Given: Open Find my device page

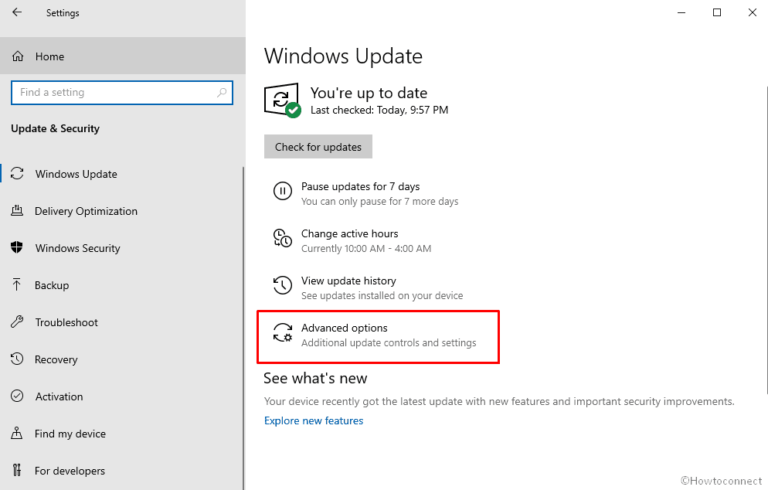Looking at the screenshot, I should click(121, 434).
